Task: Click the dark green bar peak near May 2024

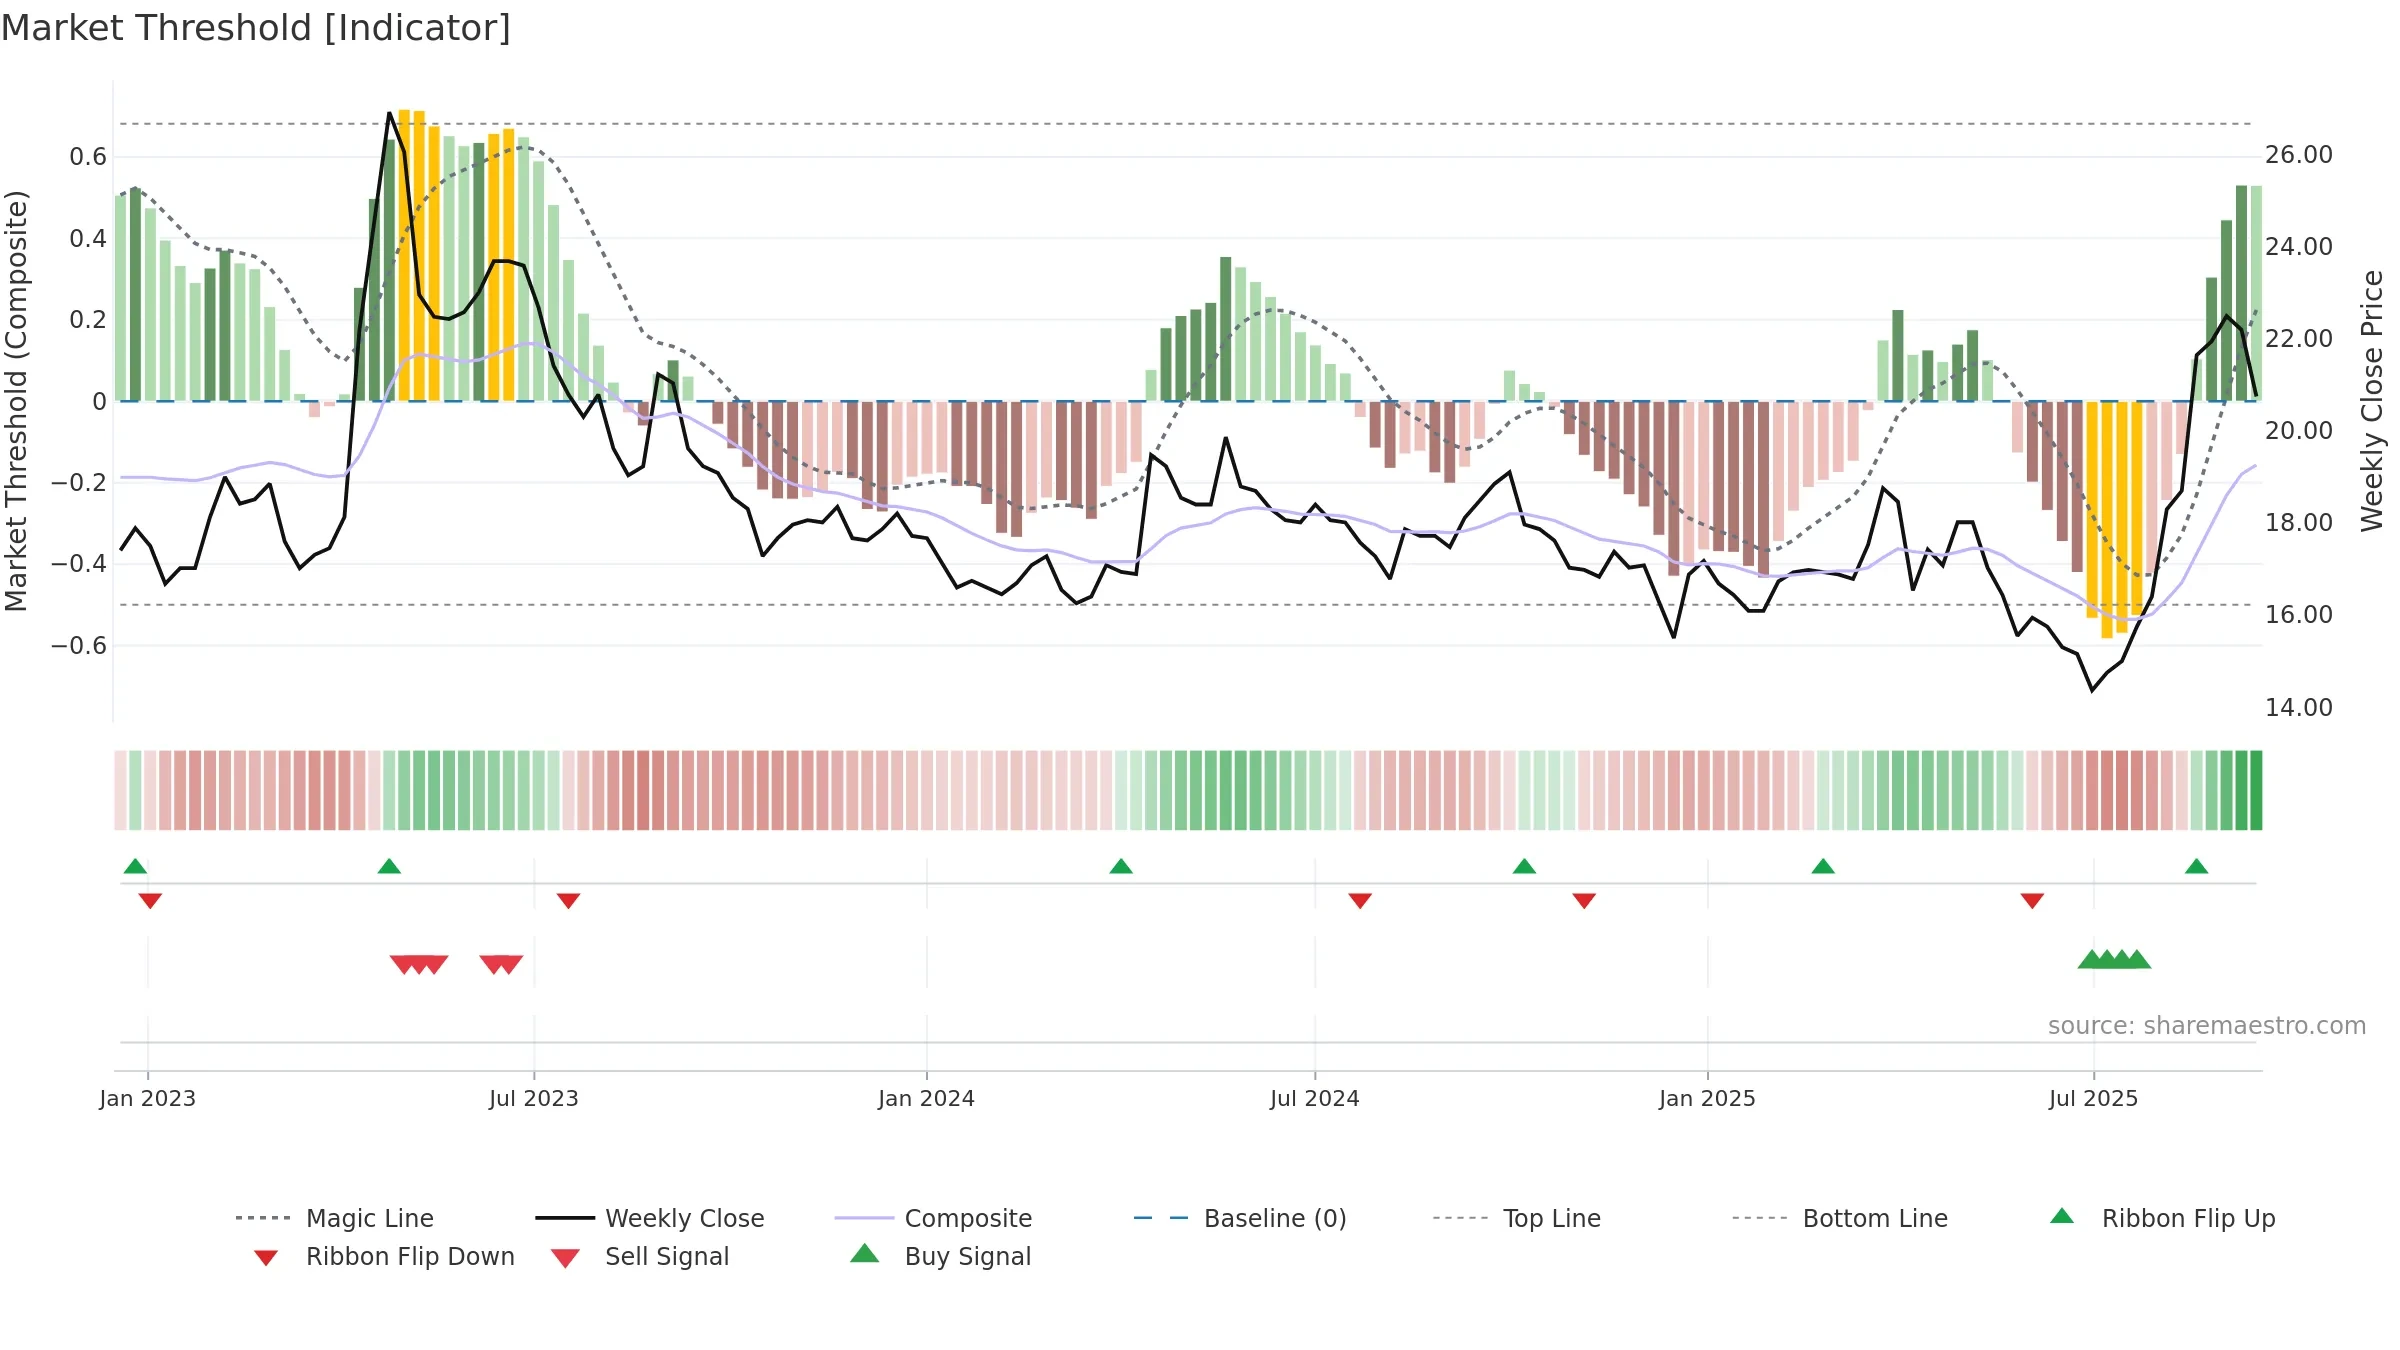Action: pyautogui.click(x=1225, y=329)
